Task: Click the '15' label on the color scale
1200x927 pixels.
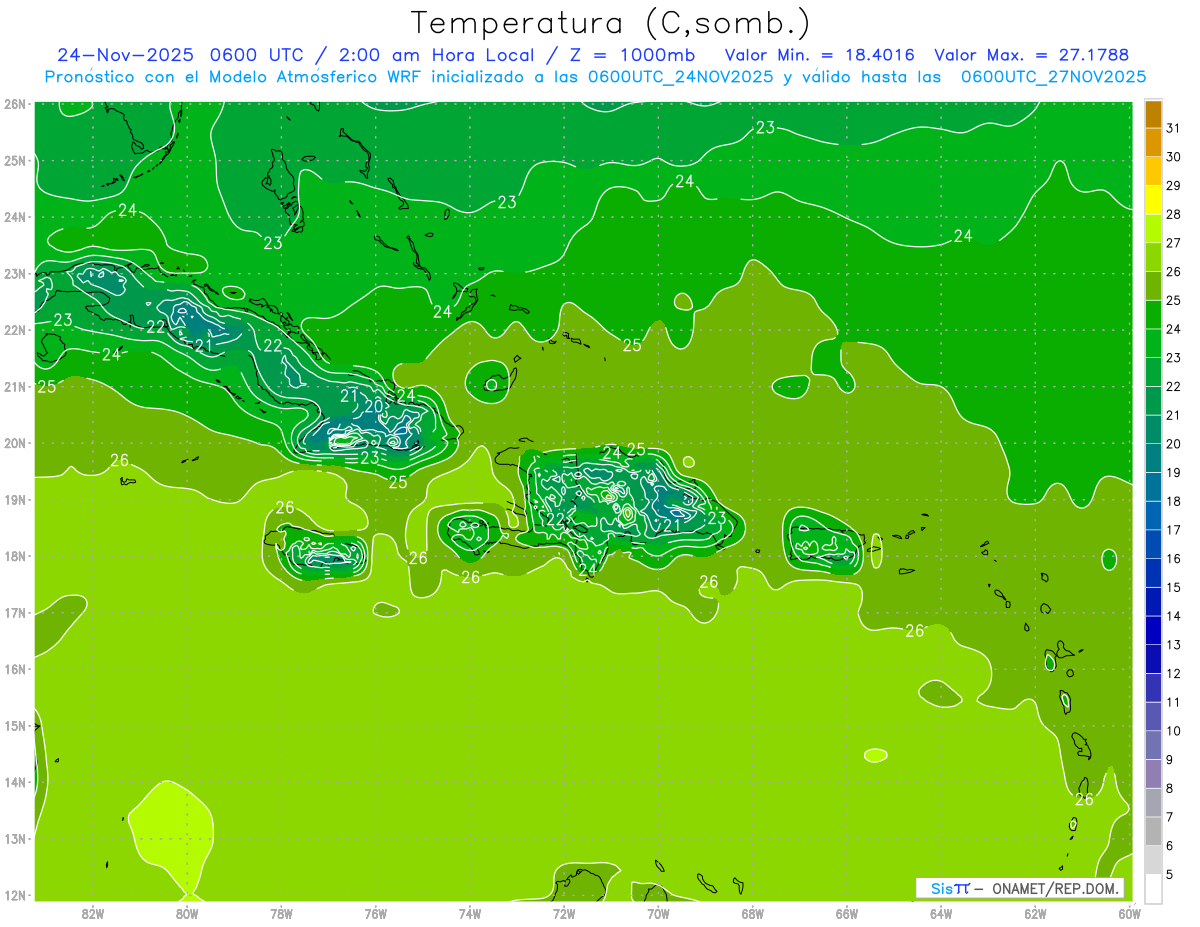Action: pos(1174,588)
